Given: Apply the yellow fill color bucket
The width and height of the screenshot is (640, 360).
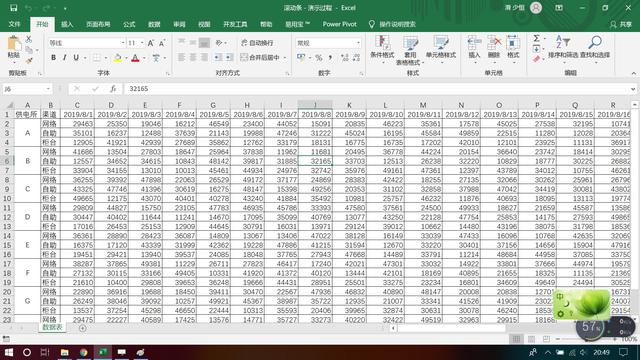Looking at the screenshot, I should click(118, 58).
